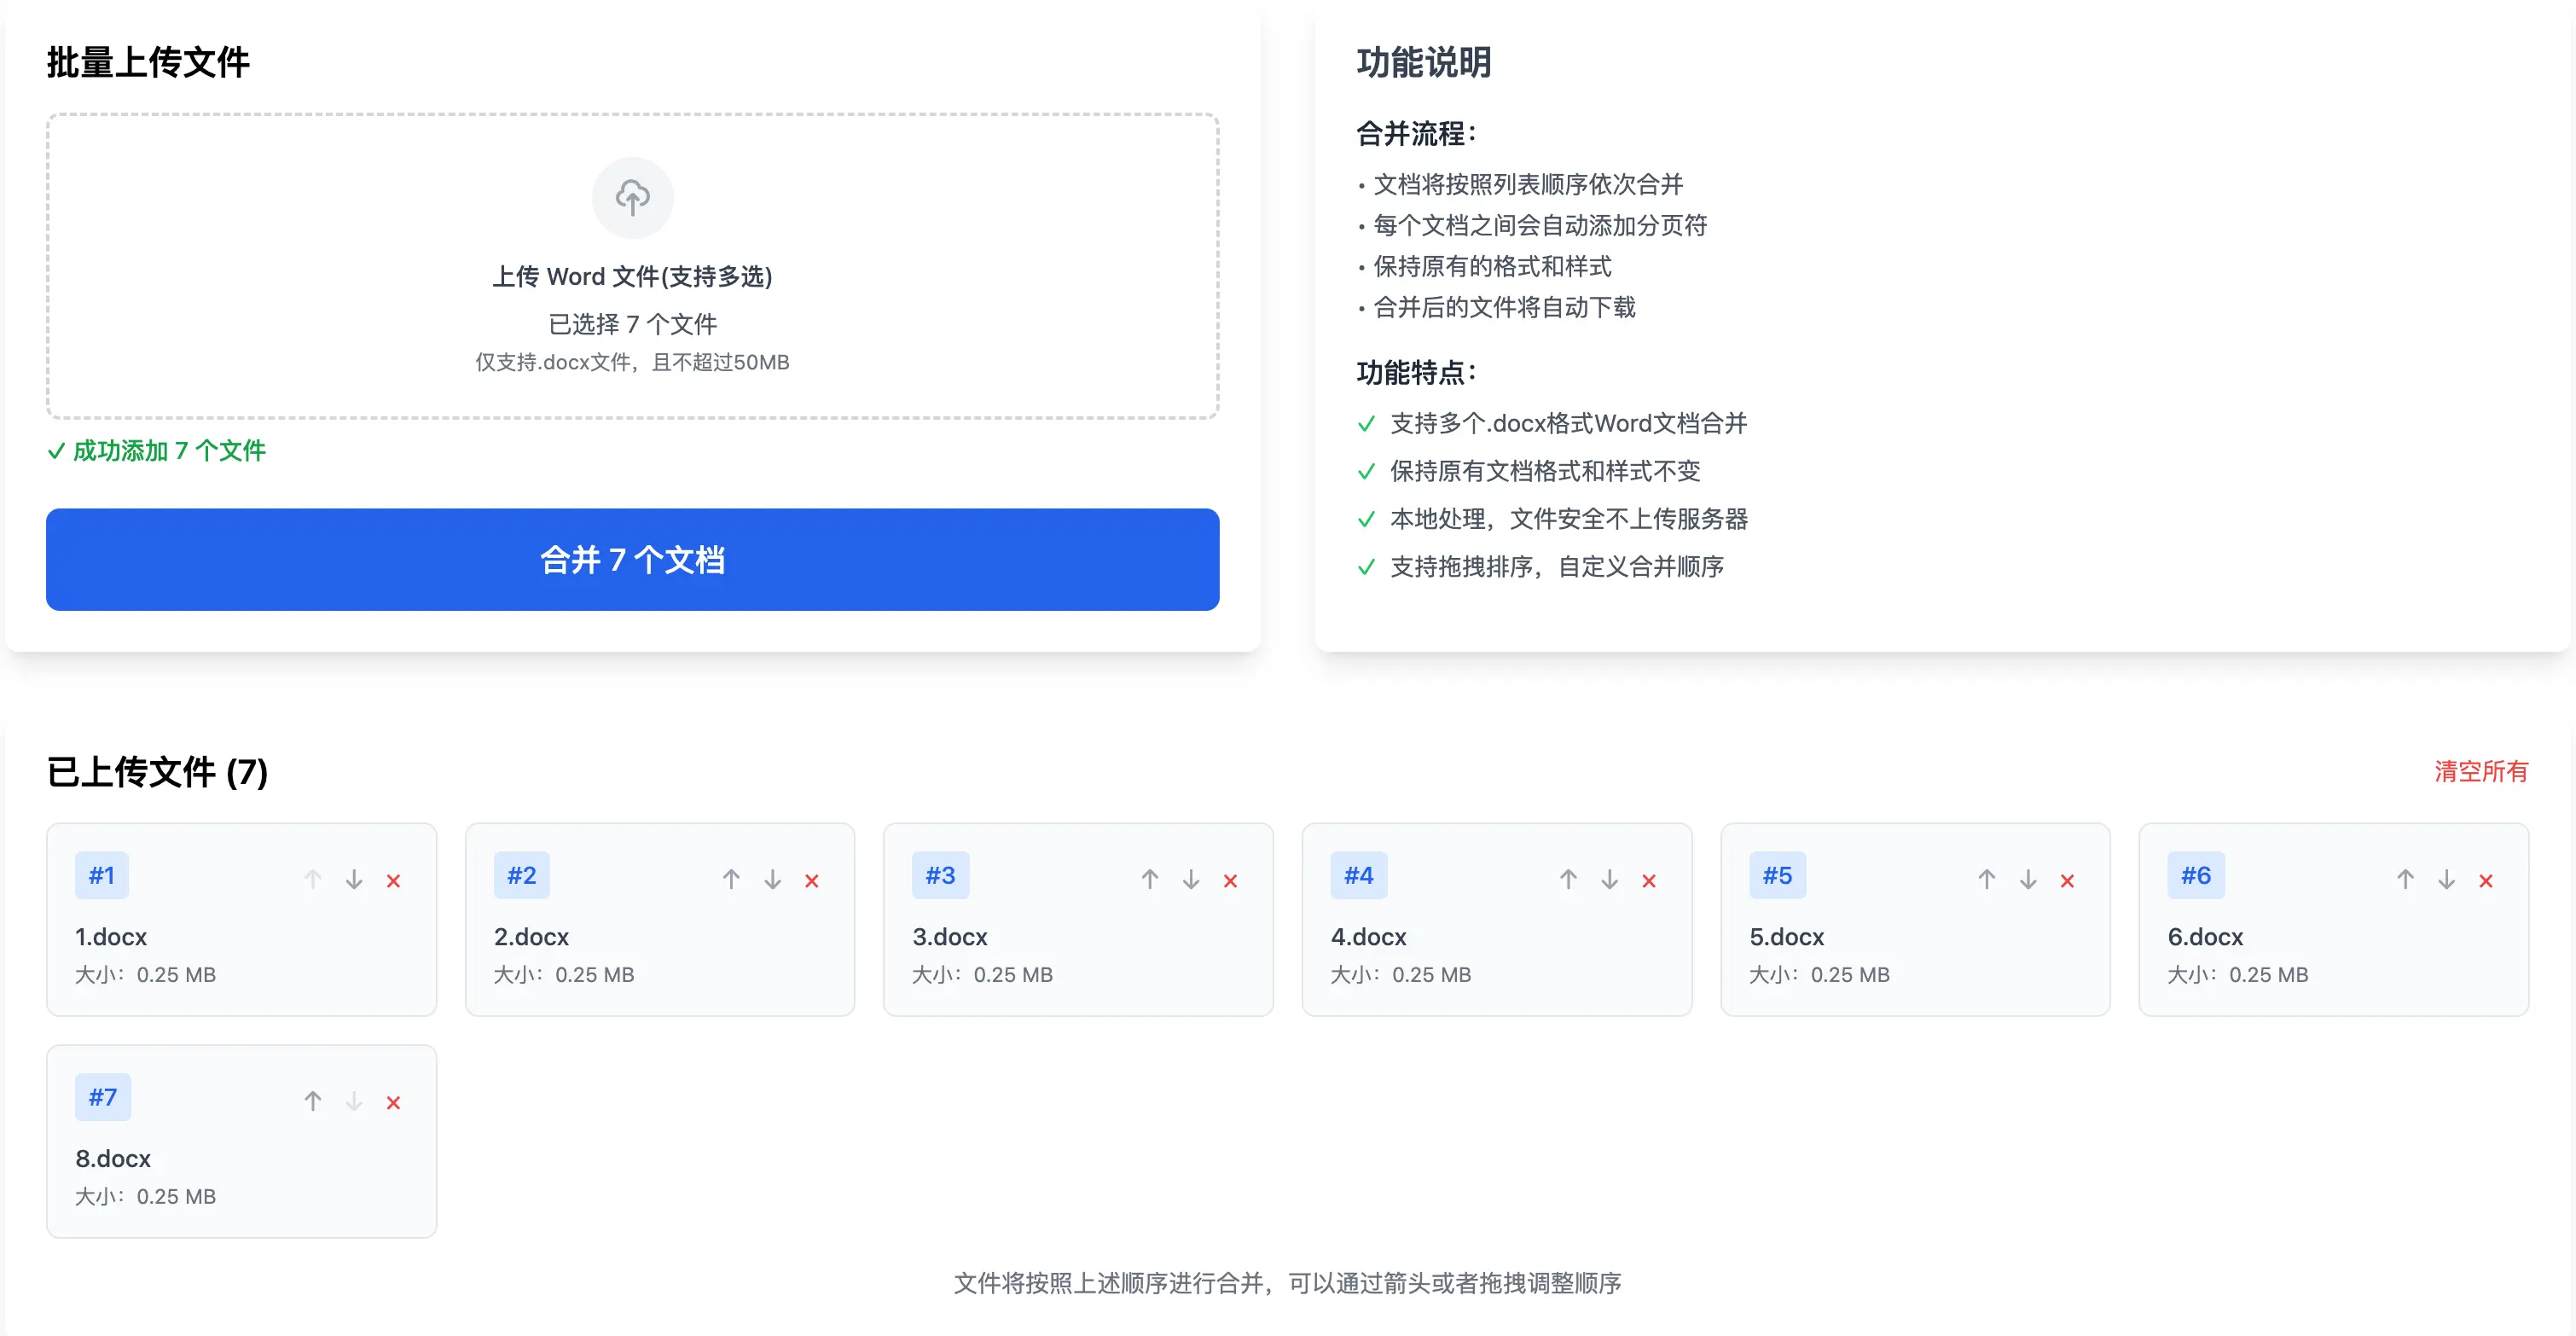Move 1.docx up with arrow
The image size is (2576, 1336).
point(313,879)
